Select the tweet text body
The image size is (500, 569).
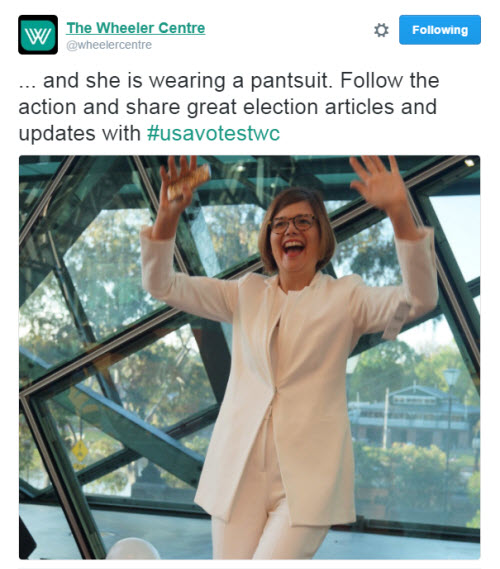coord(229,107)
